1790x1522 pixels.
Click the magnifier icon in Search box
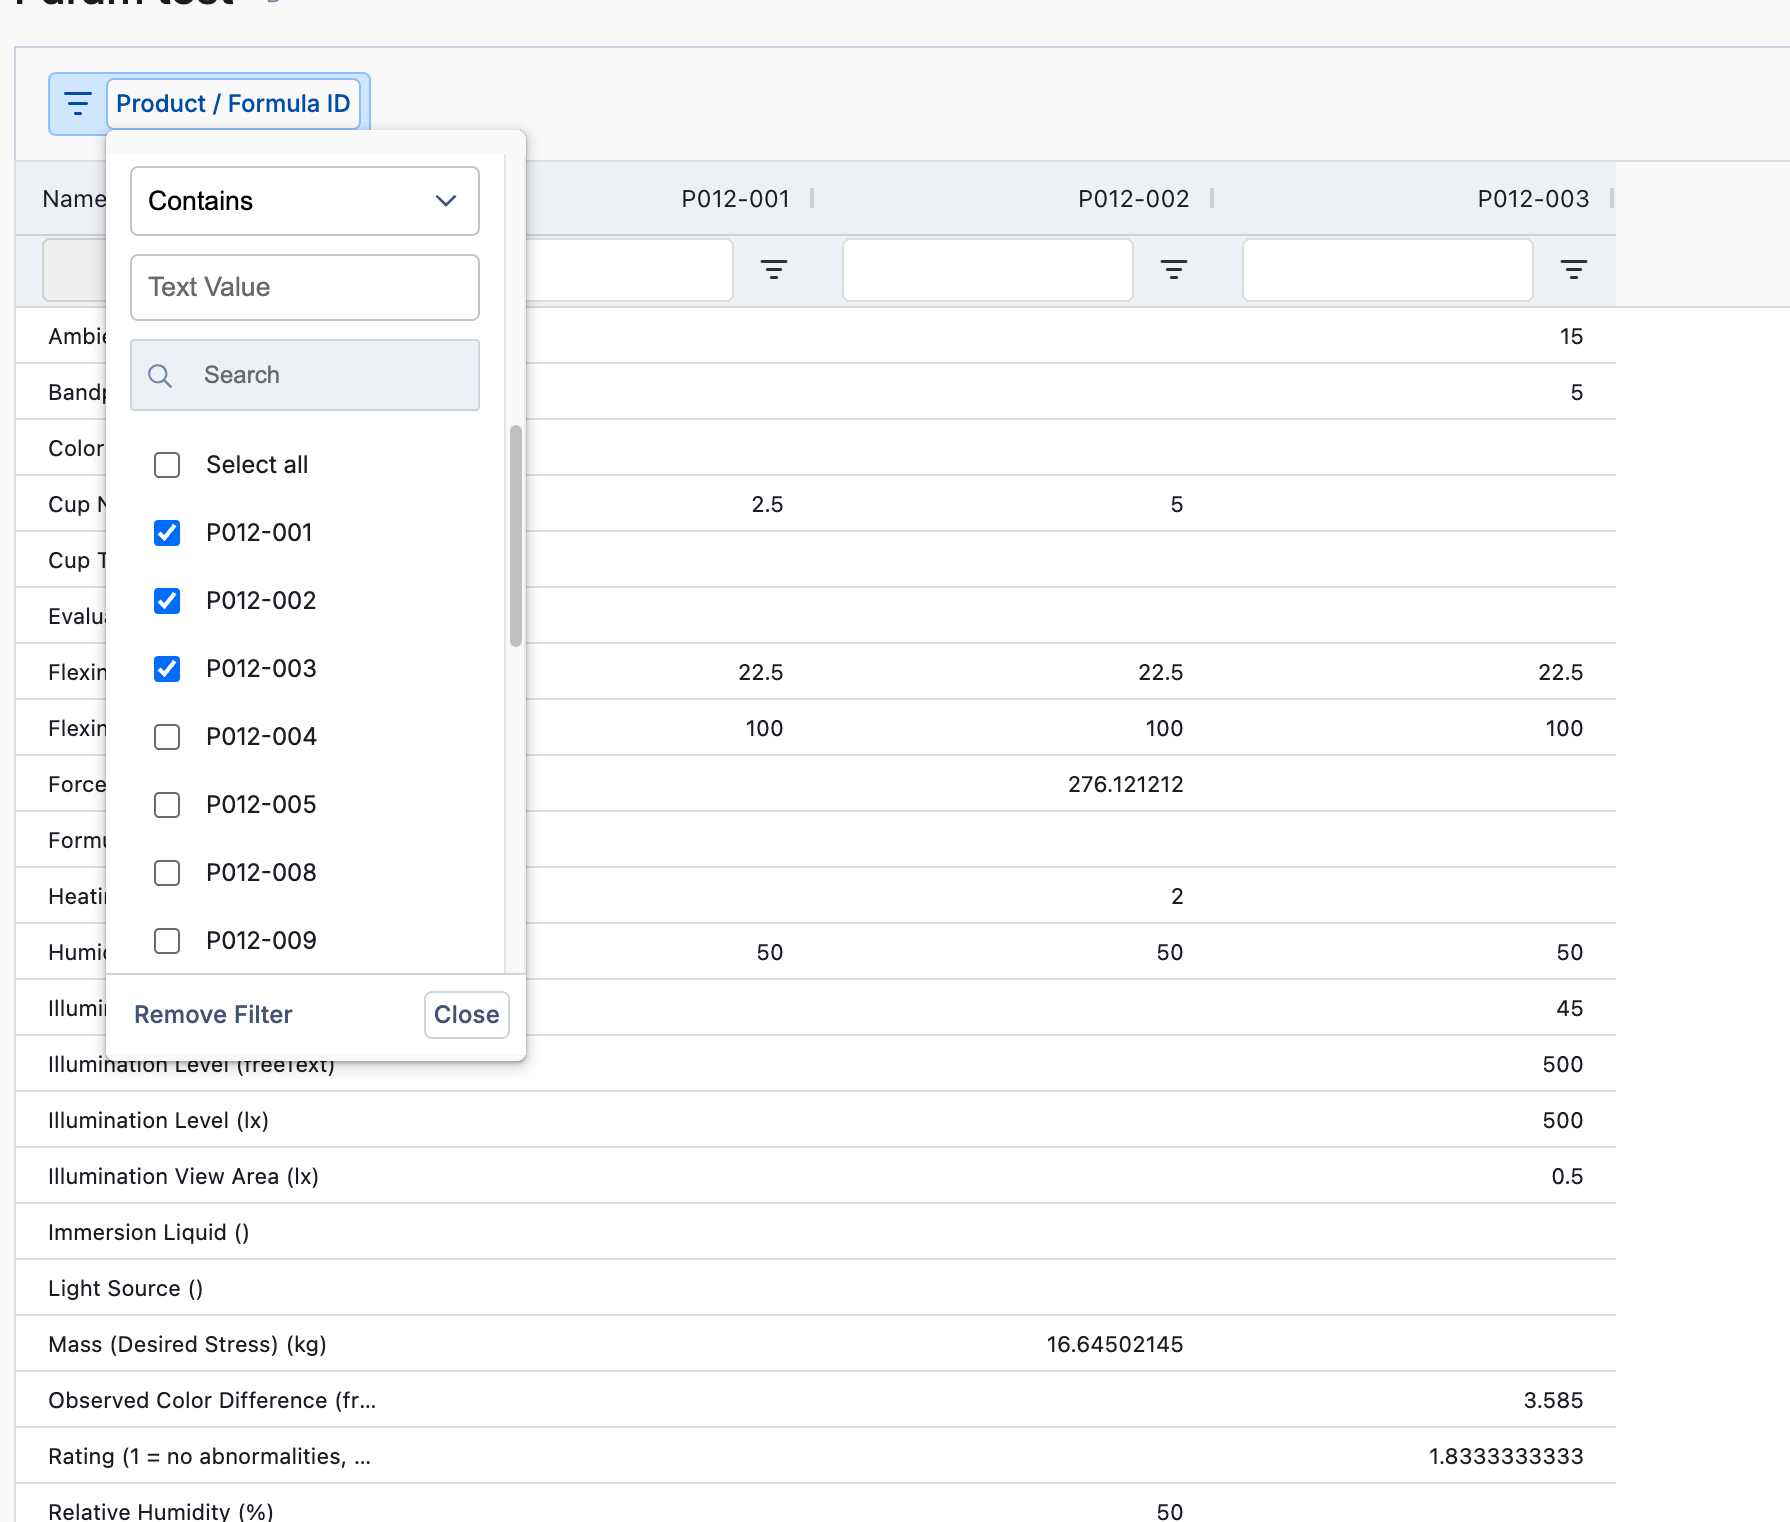[160, 376]
